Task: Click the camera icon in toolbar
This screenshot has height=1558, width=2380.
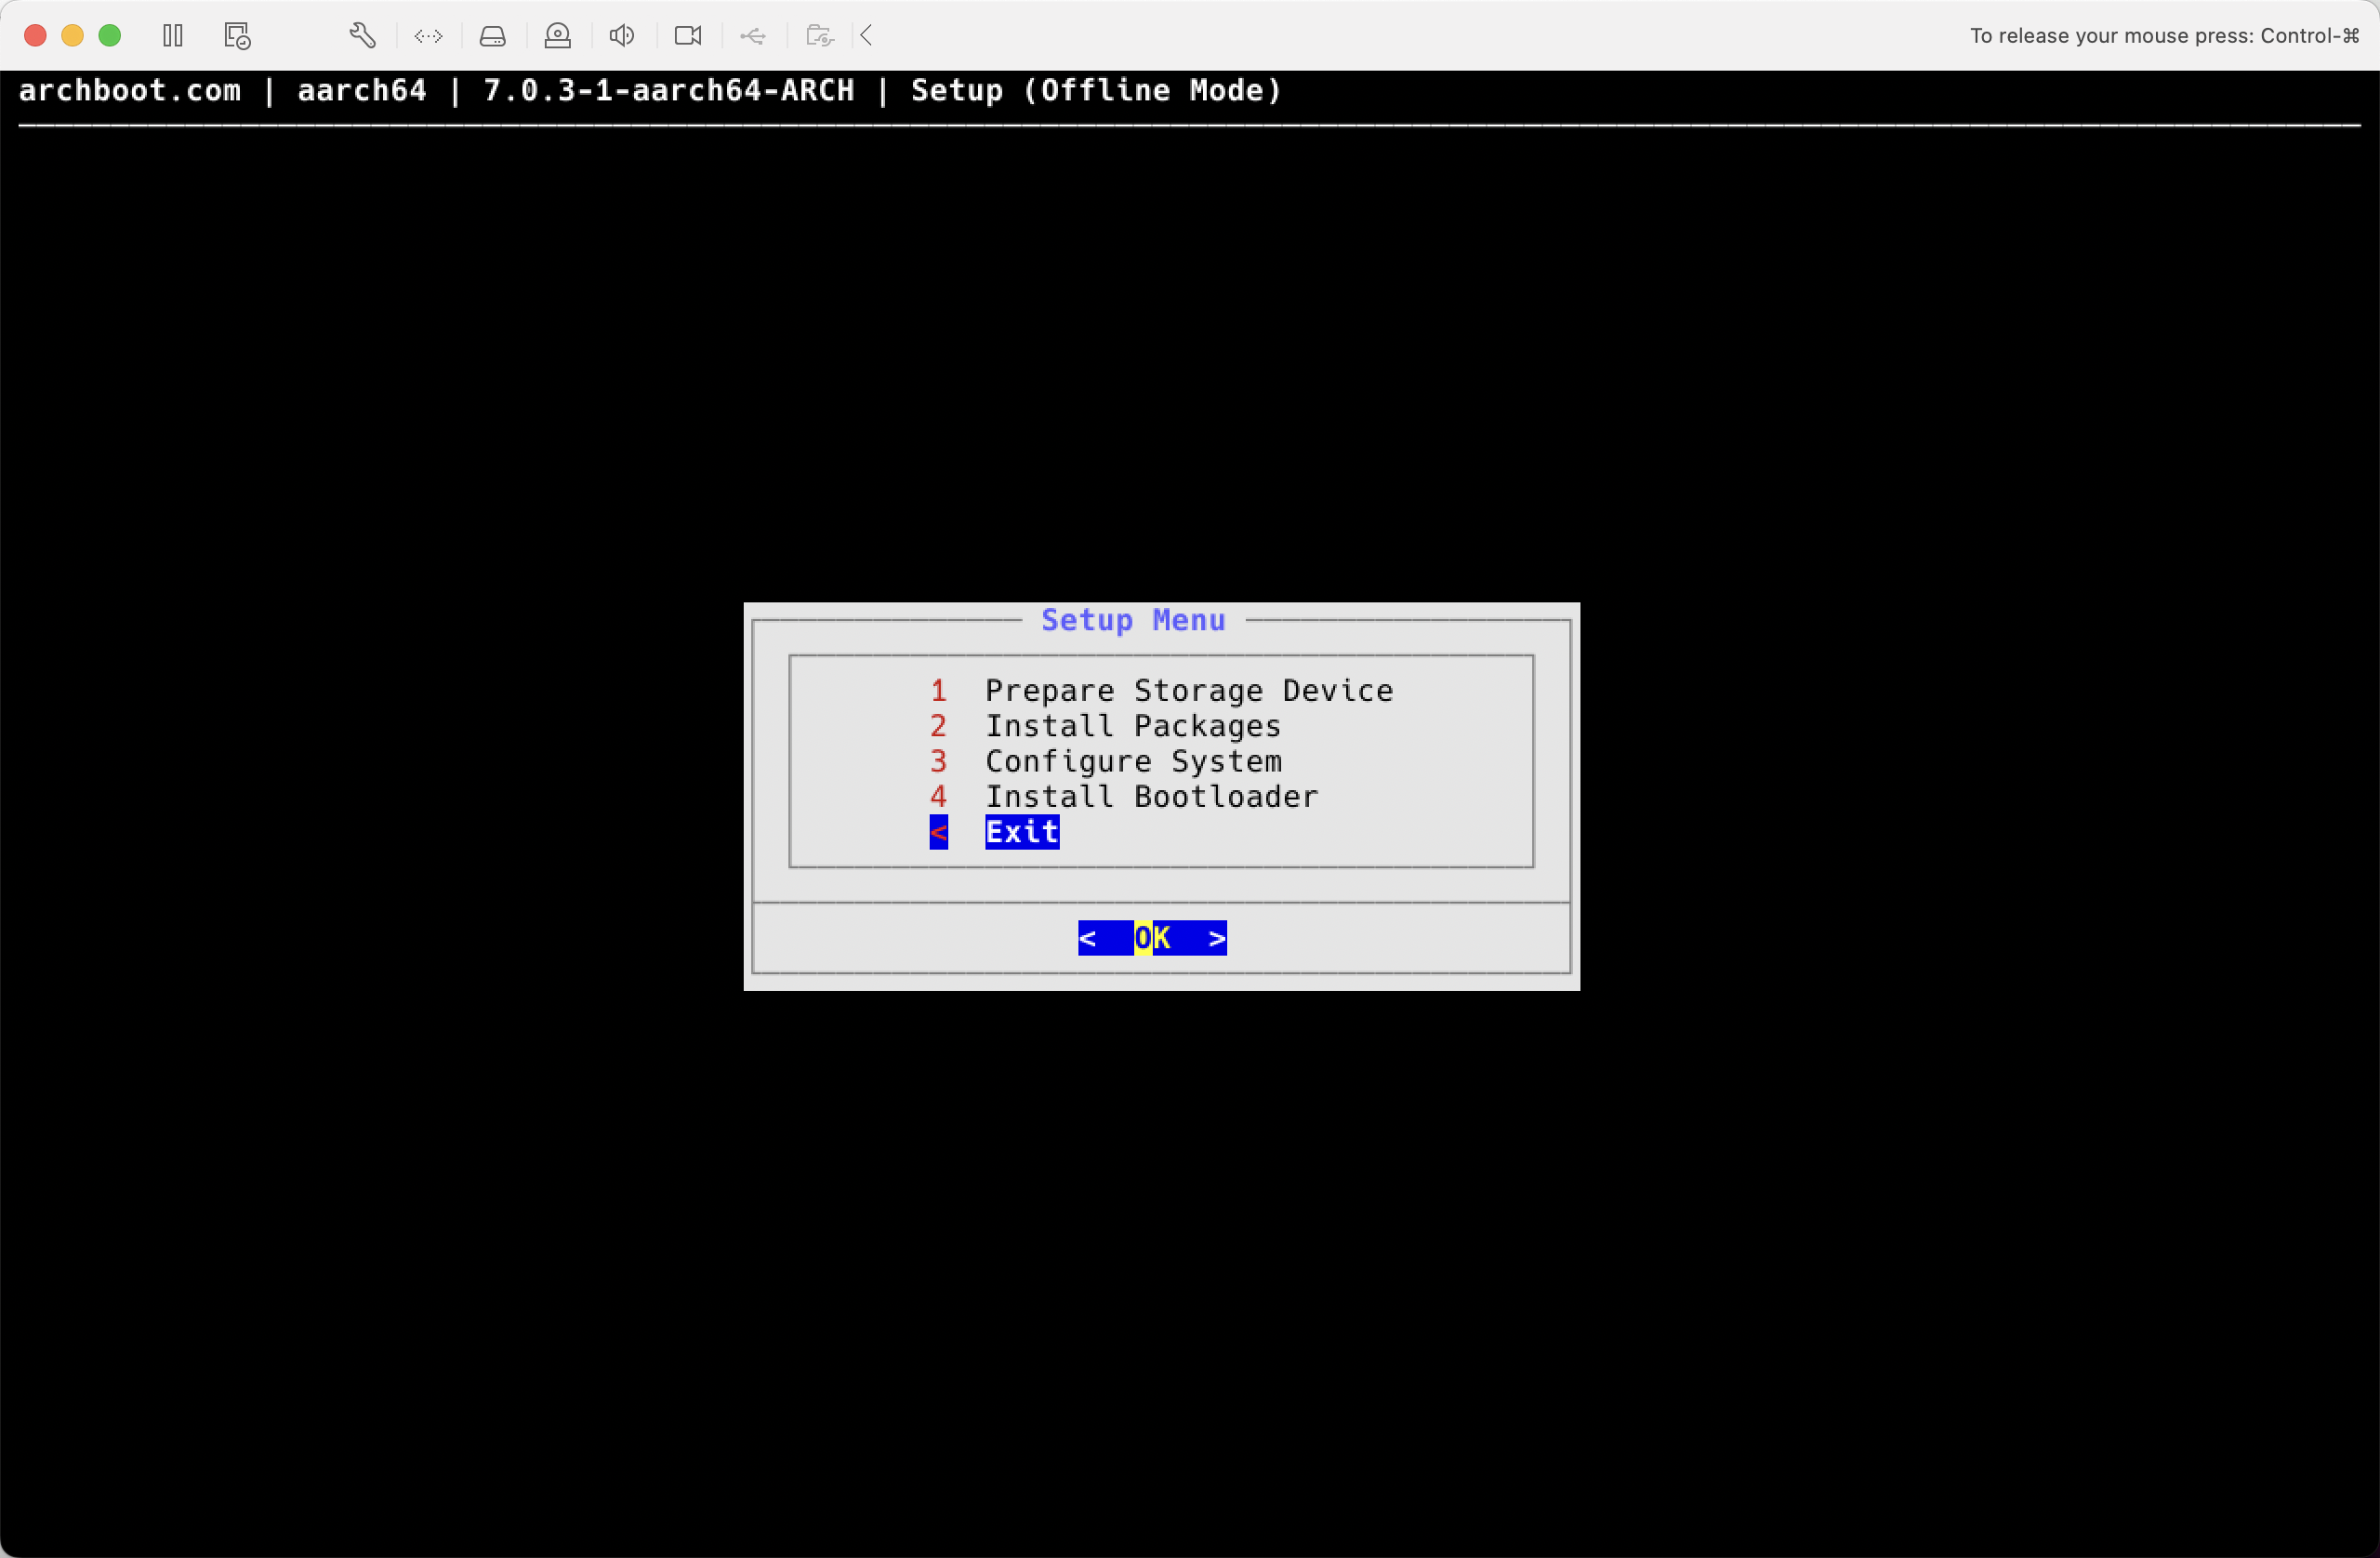Action: pos(688,36)
